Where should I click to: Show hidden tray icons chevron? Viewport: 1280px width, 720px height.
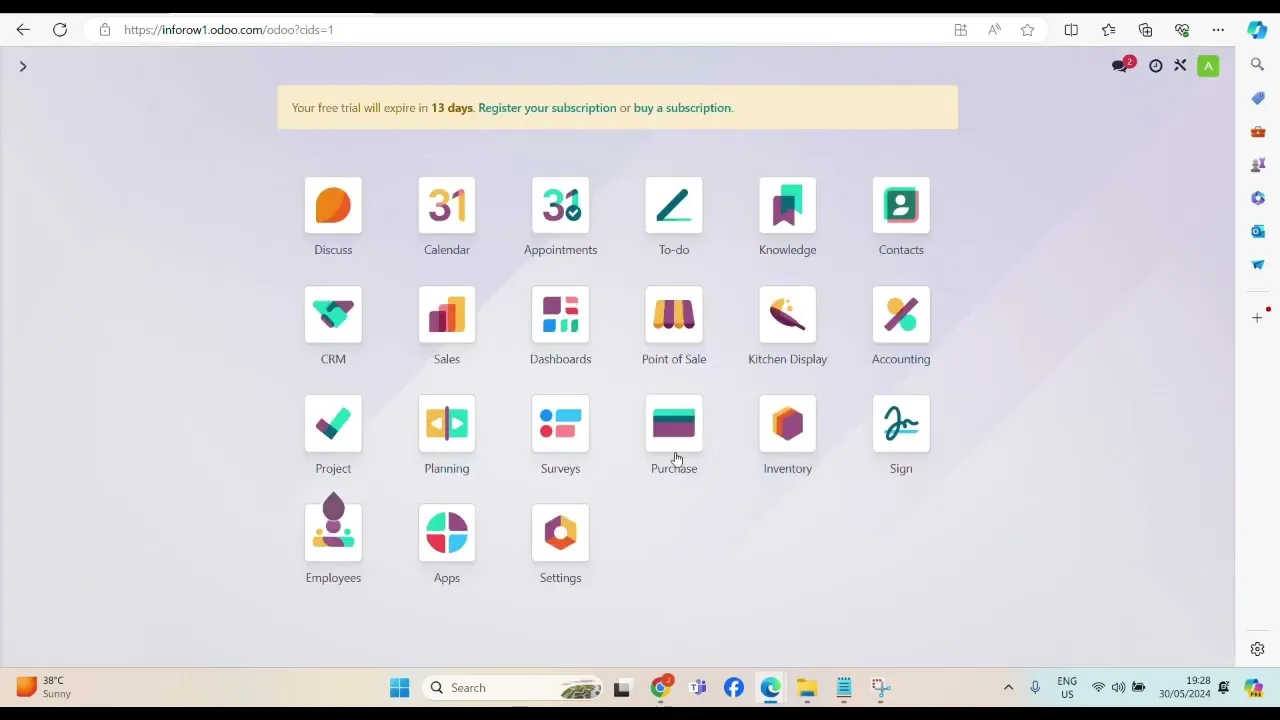1008,688
